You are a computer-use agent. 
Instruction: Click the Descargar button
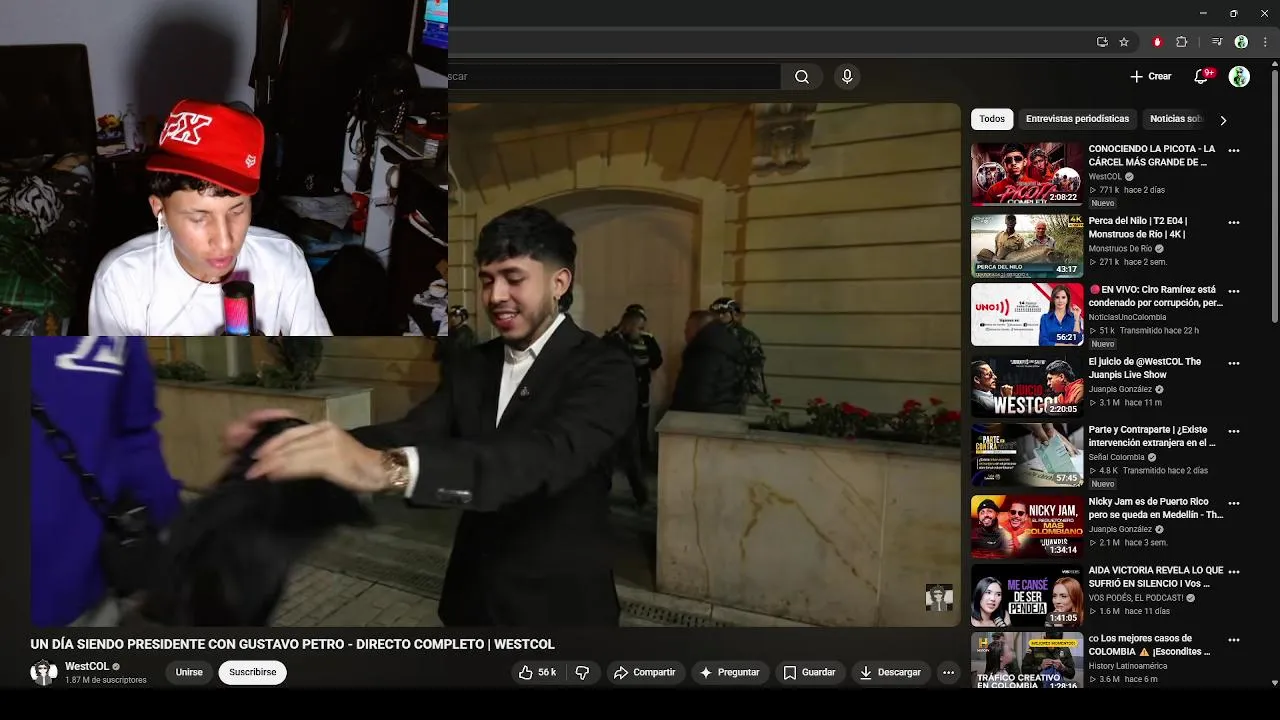coord(890,673)
